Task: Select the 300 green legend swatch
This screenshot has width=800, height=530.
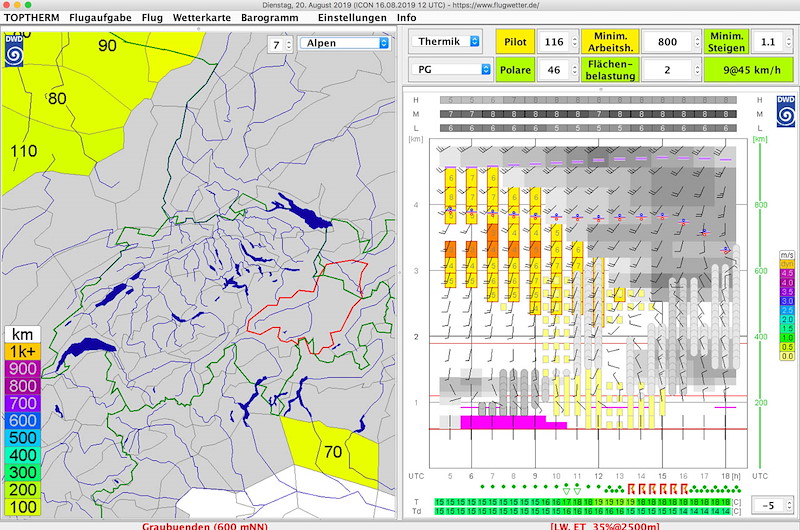Action: [x=22, y=473]
